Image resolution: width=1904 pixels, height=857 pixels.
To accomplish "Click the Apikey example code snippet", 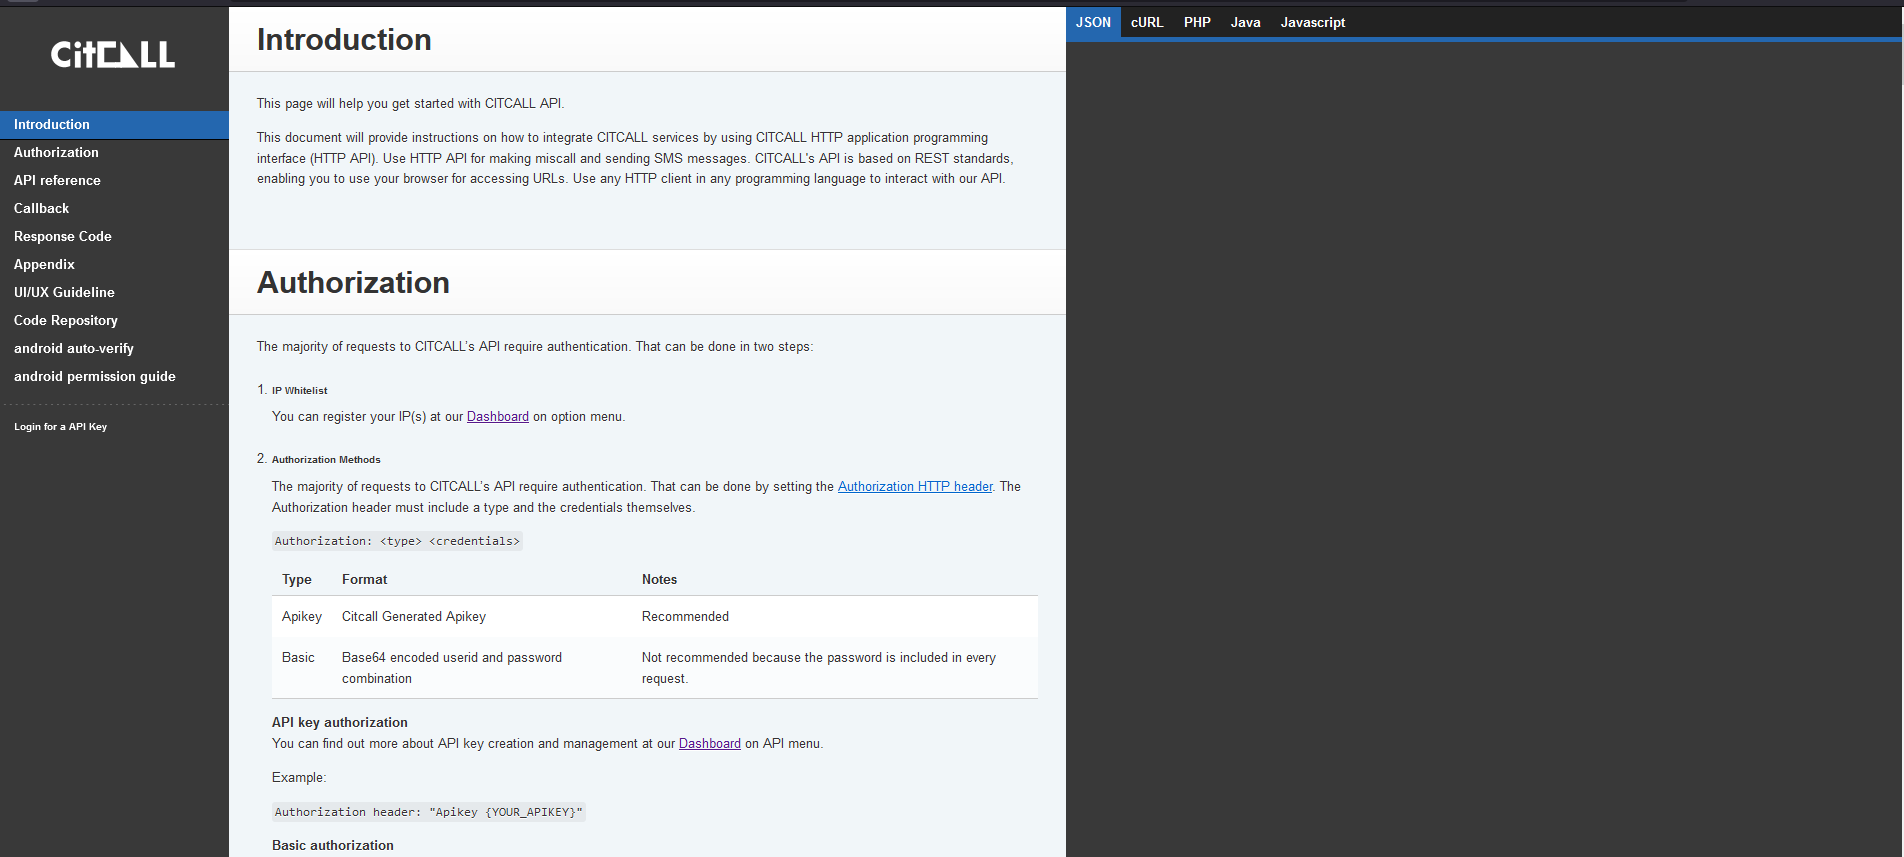I will point(428,812).
